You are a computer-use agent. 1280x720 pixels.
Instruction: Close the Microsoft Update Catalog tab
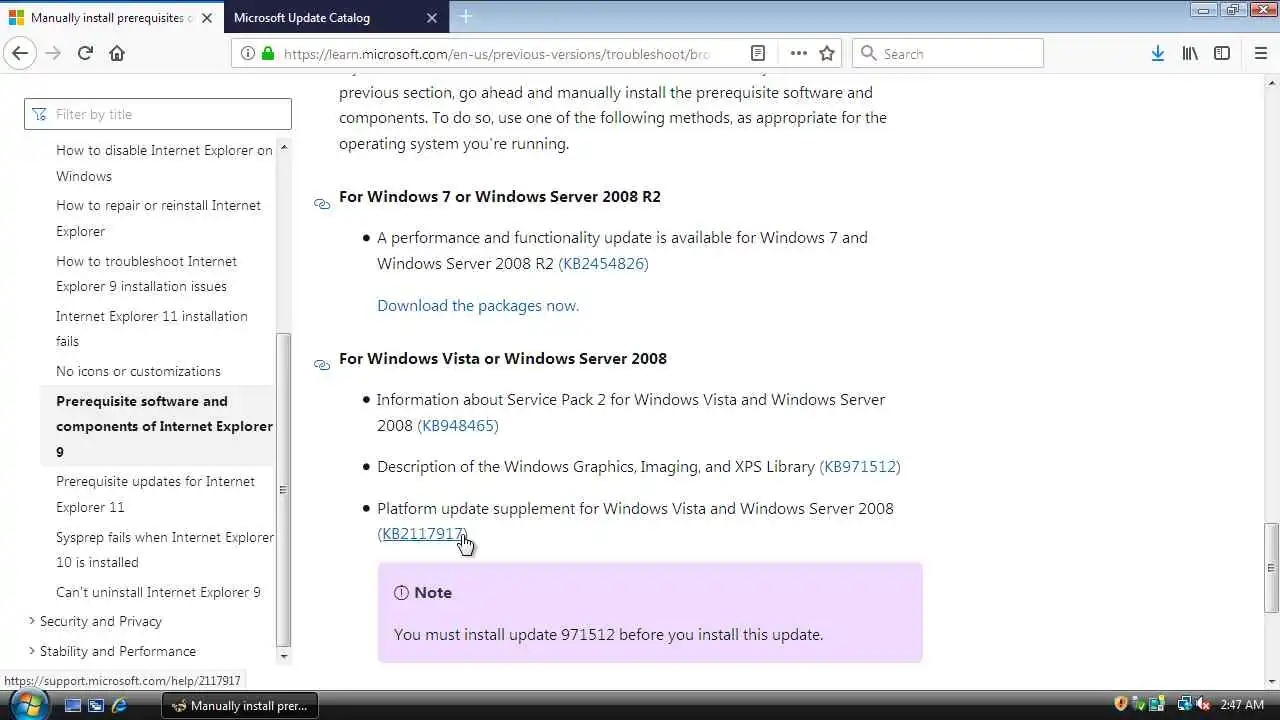[432, 18]
